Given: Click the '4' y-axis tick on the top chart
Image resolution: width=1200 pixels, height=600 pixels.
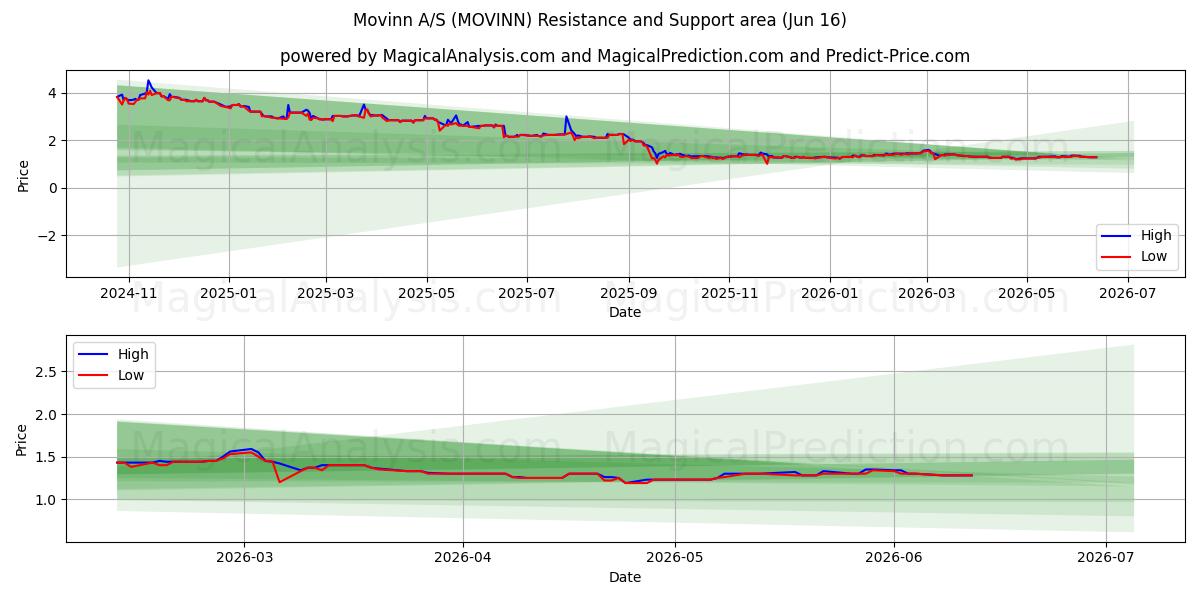Looking at the screenshot, I should [53, 94].
